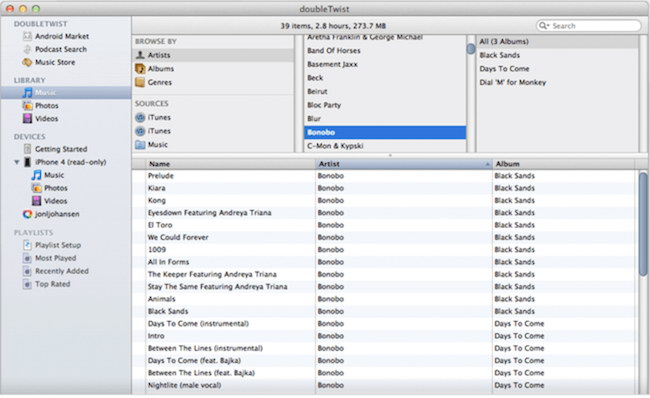
Task: Select highlighted artist Bonobo
Action: click(x=385, y=132)
